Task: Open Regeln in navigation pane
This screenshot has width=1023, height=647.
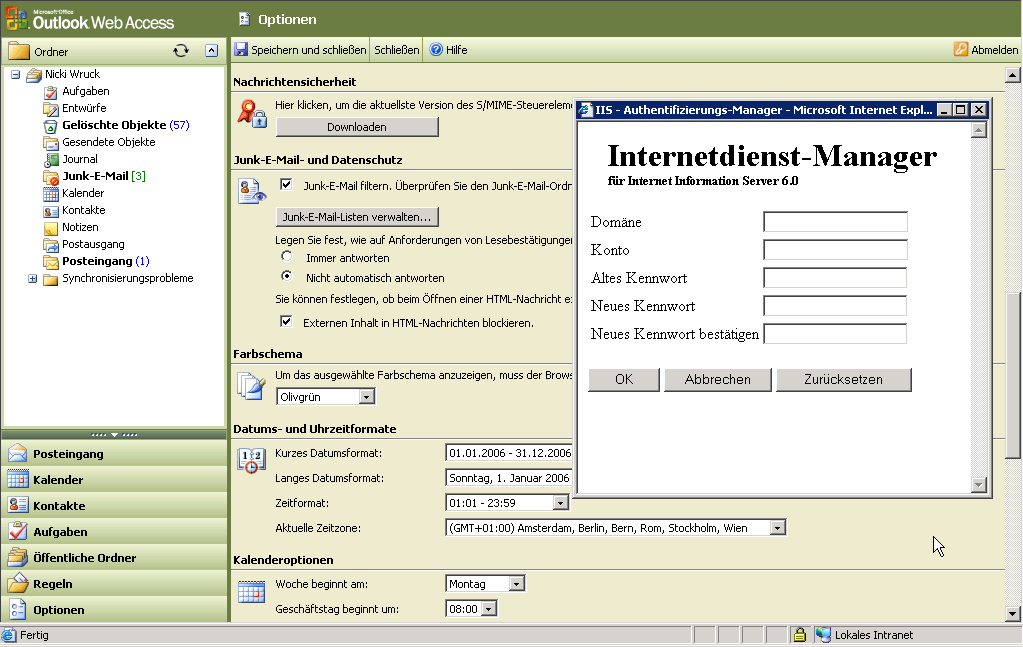Action: 115,584
